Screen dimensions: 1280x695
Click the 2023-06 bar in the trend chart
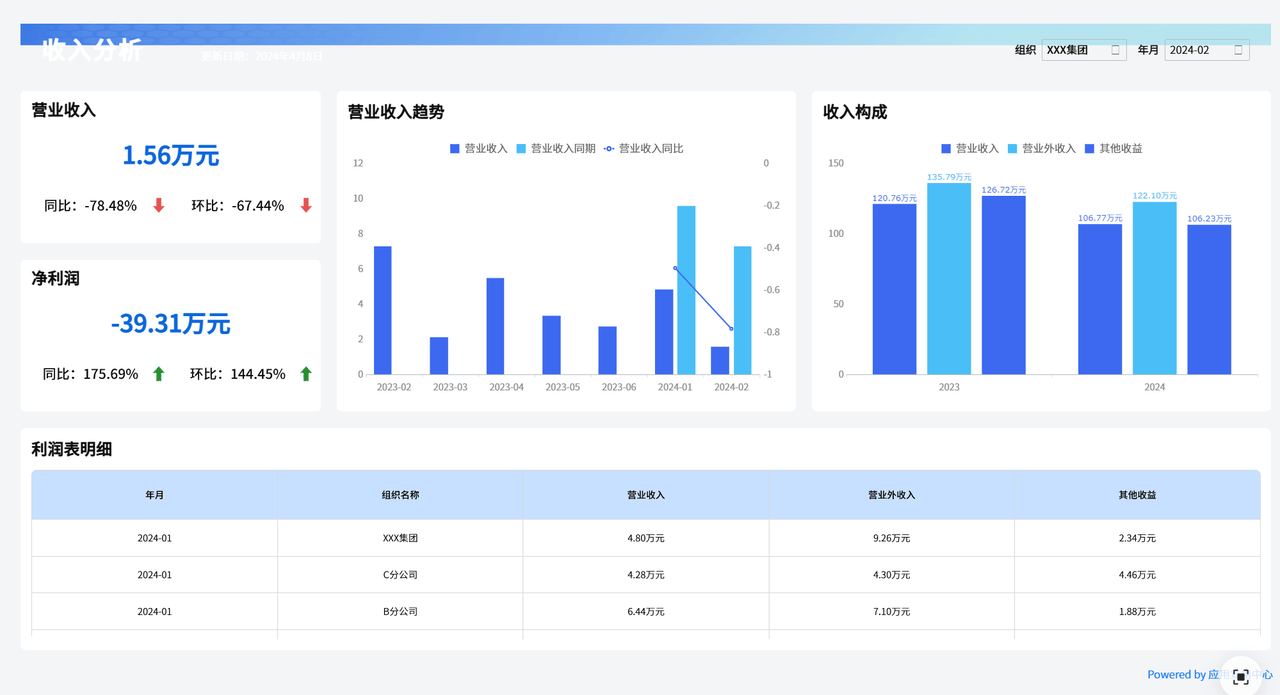coord(607,350)
